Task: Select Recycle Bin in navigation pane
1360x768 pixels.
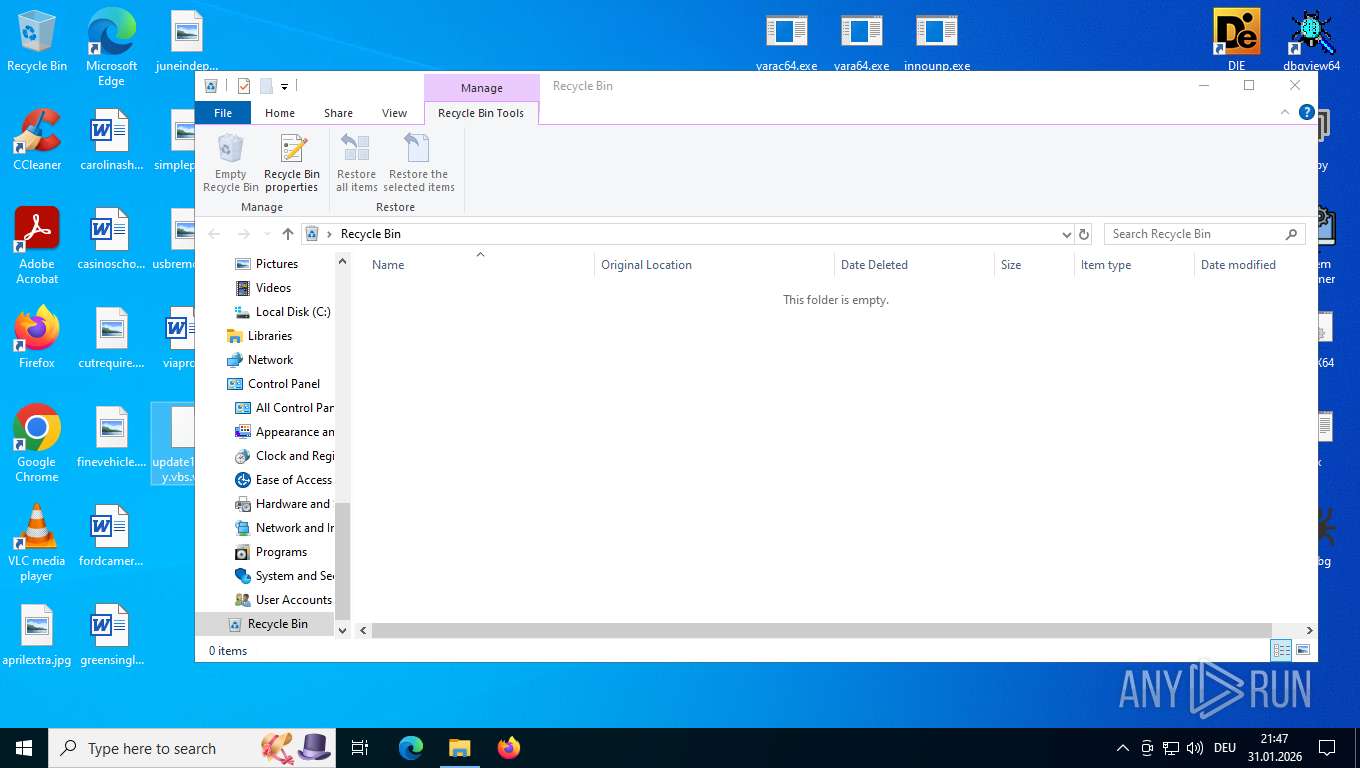Action: 267,624
